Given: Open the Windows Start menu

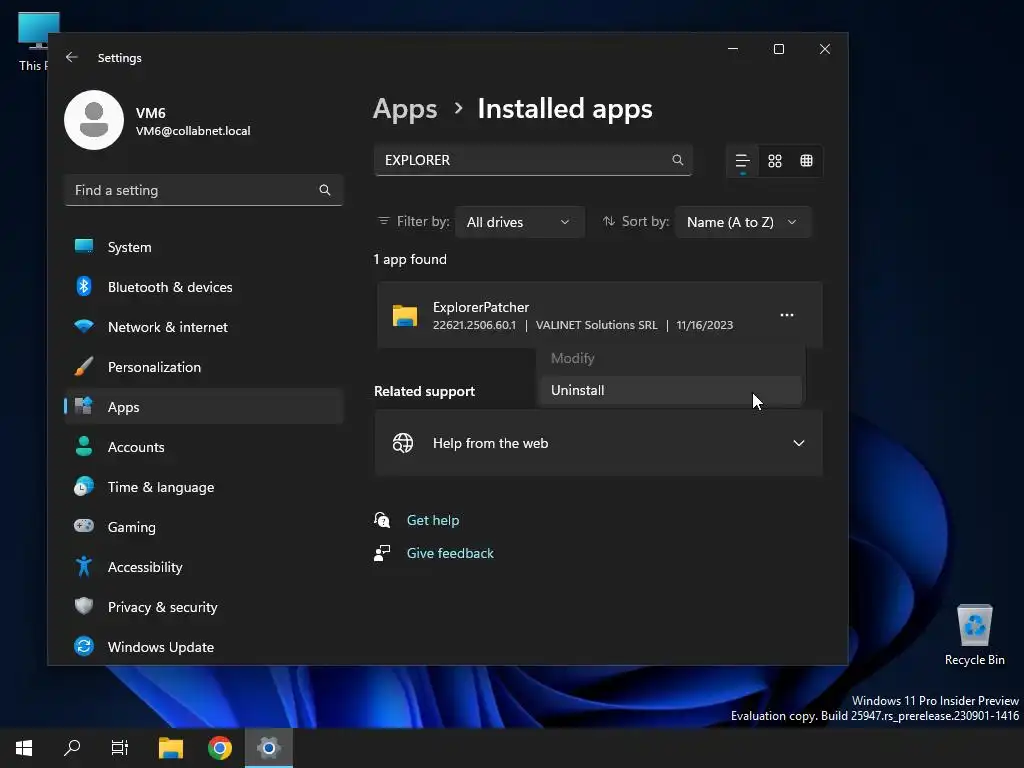Looking at the screenshot, I should click(x=24, y=748).
